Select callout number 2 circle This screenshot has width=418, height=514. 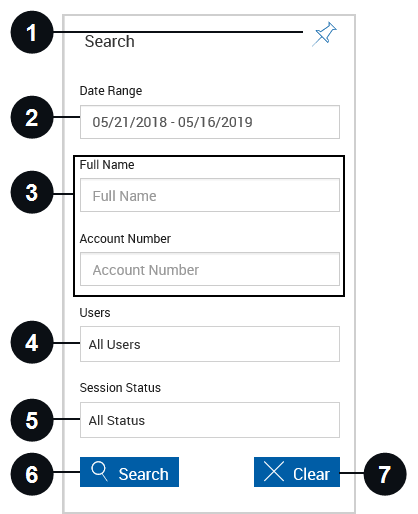(32, 117)
